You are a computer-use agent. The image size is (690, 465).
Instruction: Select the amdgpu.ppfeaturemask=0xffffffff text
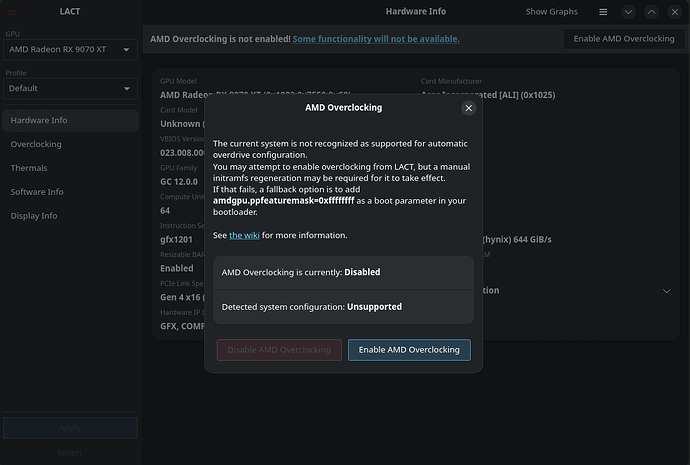click(x=283, y=201)
